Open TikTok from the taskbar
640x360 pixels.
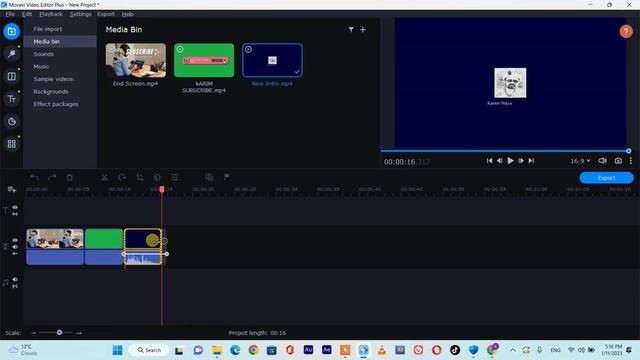[x=455, y=350]
